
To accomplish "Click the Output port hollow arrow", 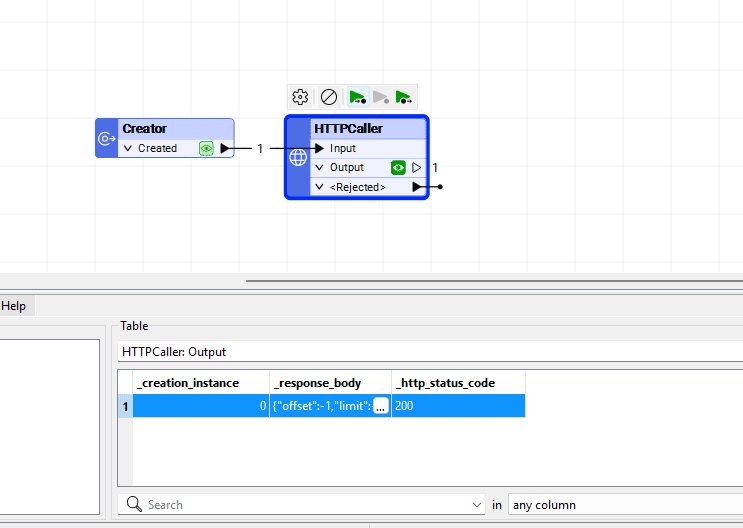I will (417, 167).
